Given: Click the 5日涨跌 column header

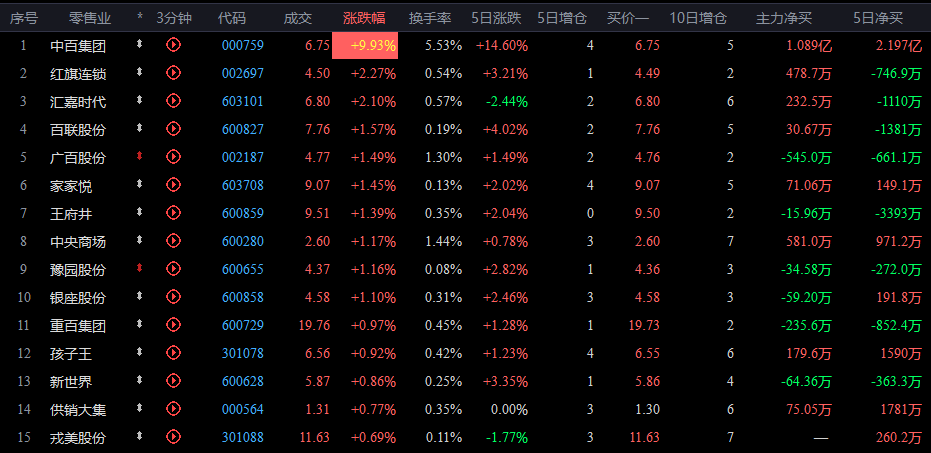Looking at the screenshot, I should click(x=496, y=18).
